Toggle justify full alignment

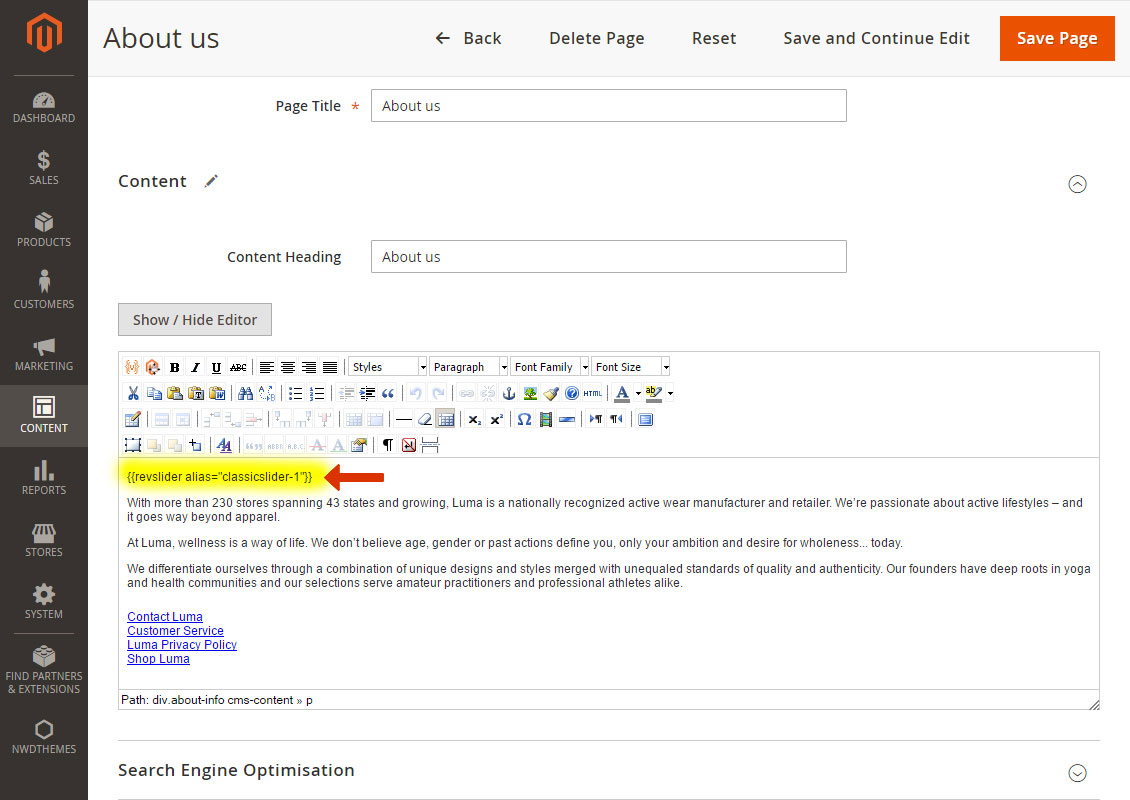tap(329, 368)
